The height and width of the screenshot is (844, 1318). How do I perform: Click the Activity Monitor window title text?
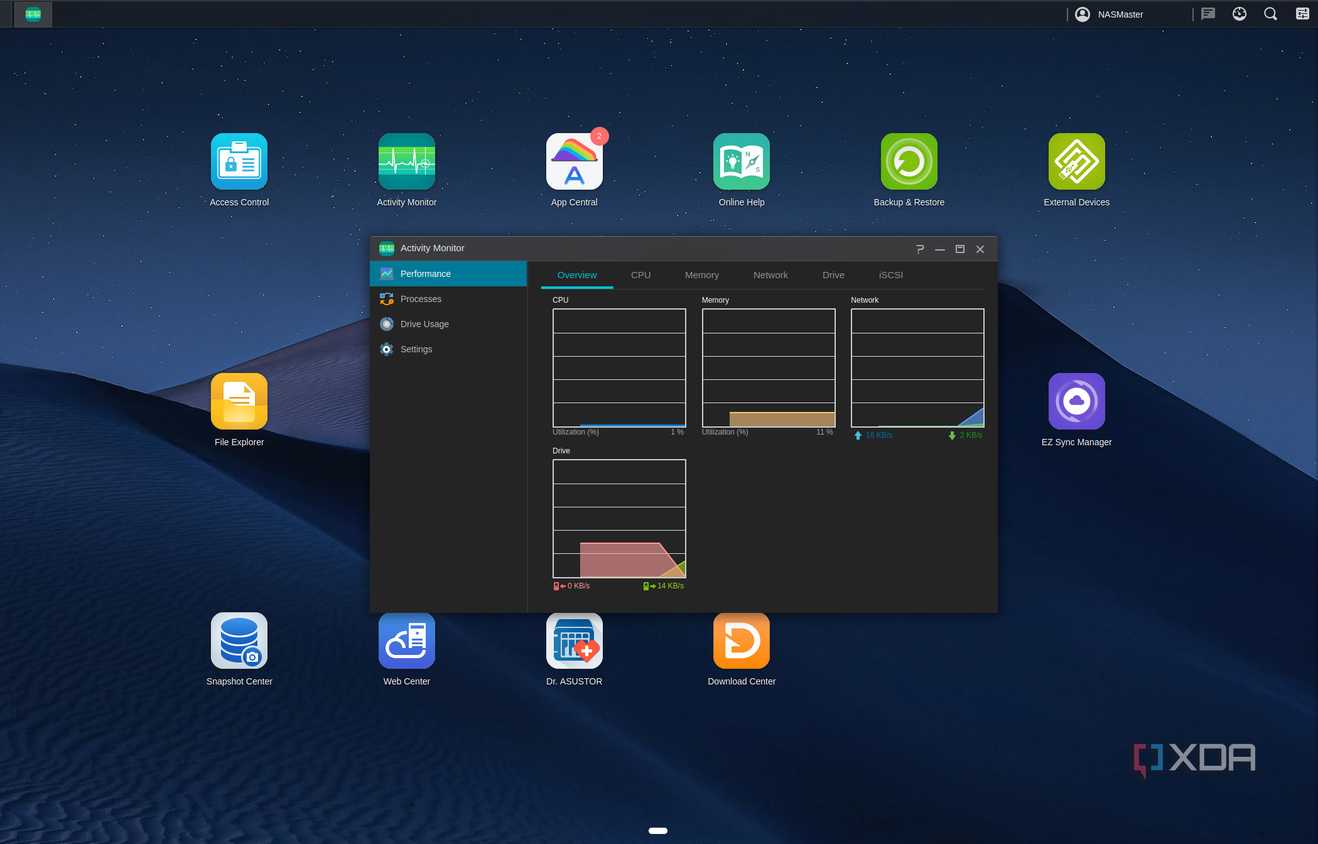tap(432, 248)
